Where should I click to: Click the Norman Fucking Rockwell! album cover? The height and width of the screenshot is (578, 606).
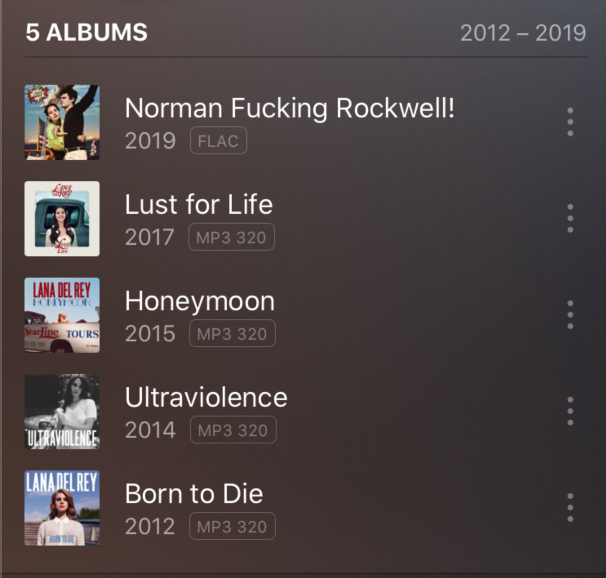(x=62, y=122)
